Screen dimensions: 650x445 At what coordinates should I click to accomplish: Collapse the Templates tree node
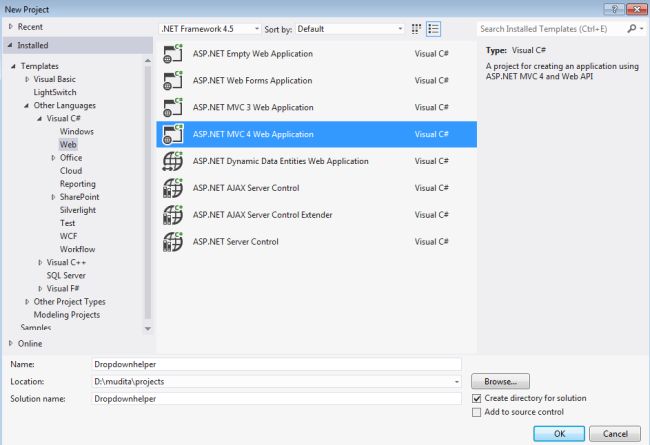tap(14, 66)
